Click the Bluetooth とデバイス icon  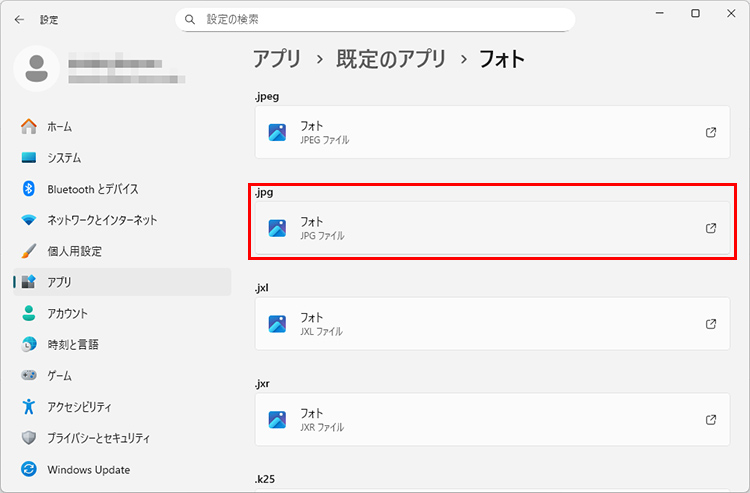[29, 189]
